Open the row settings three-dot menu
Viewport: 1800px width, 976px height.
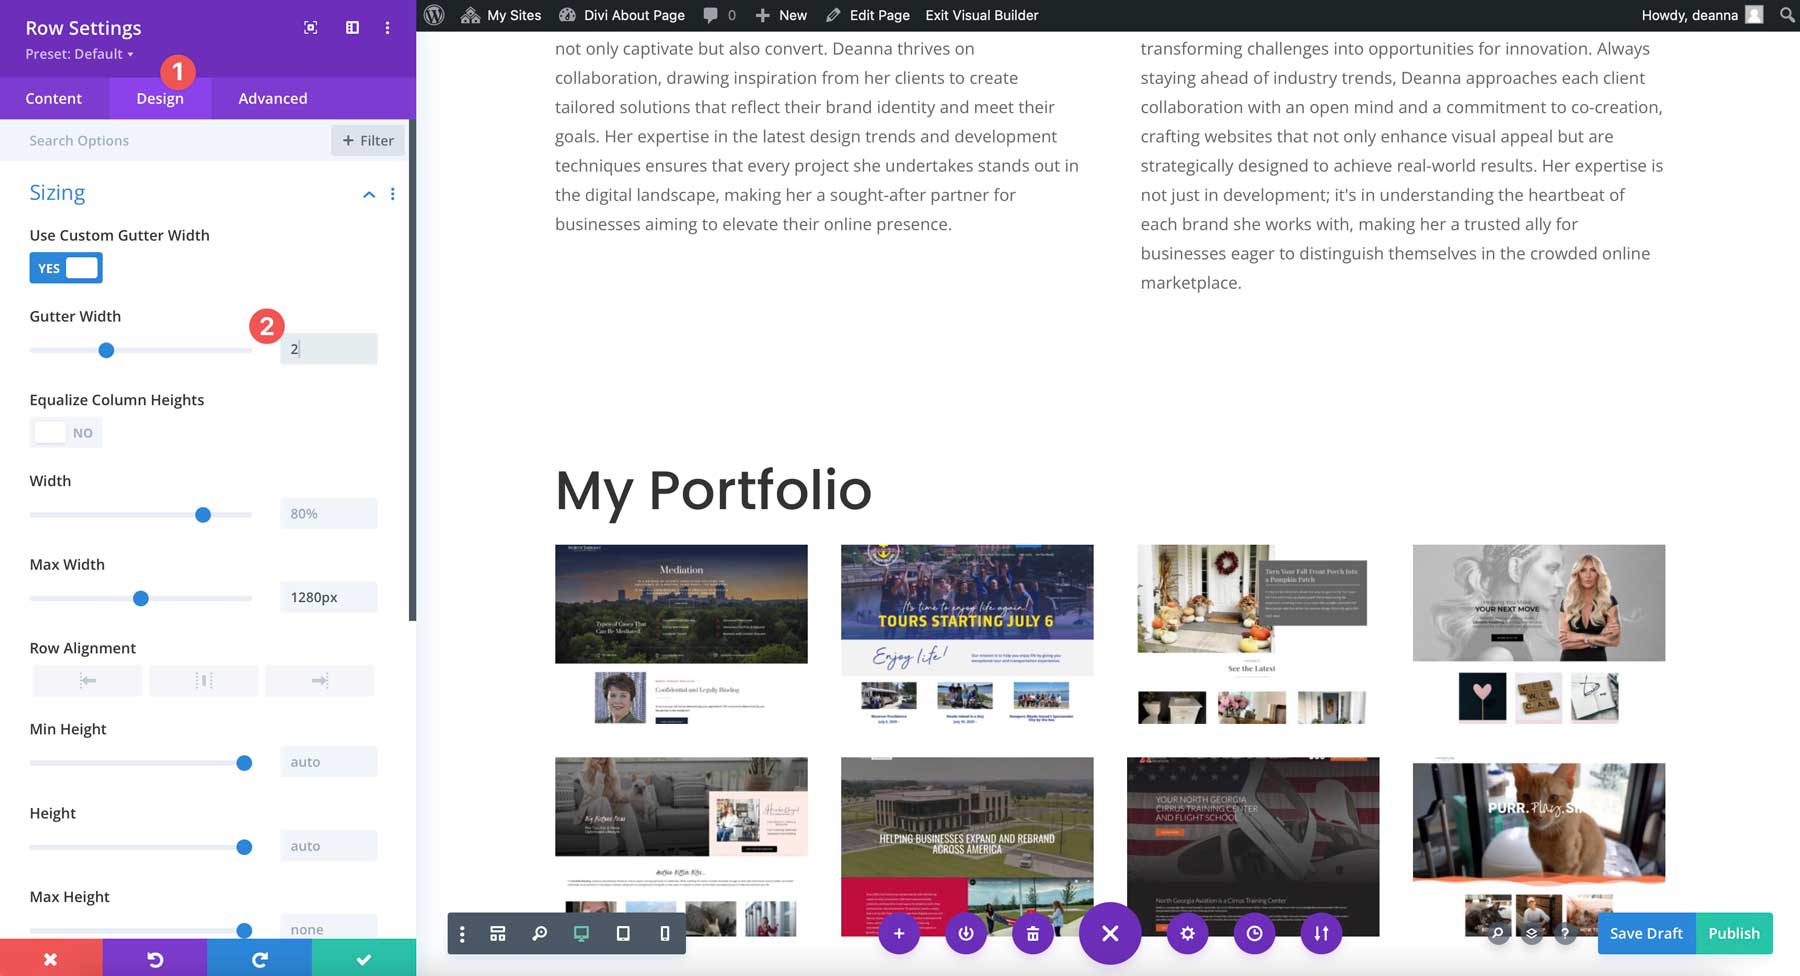(x=388, y=28)
